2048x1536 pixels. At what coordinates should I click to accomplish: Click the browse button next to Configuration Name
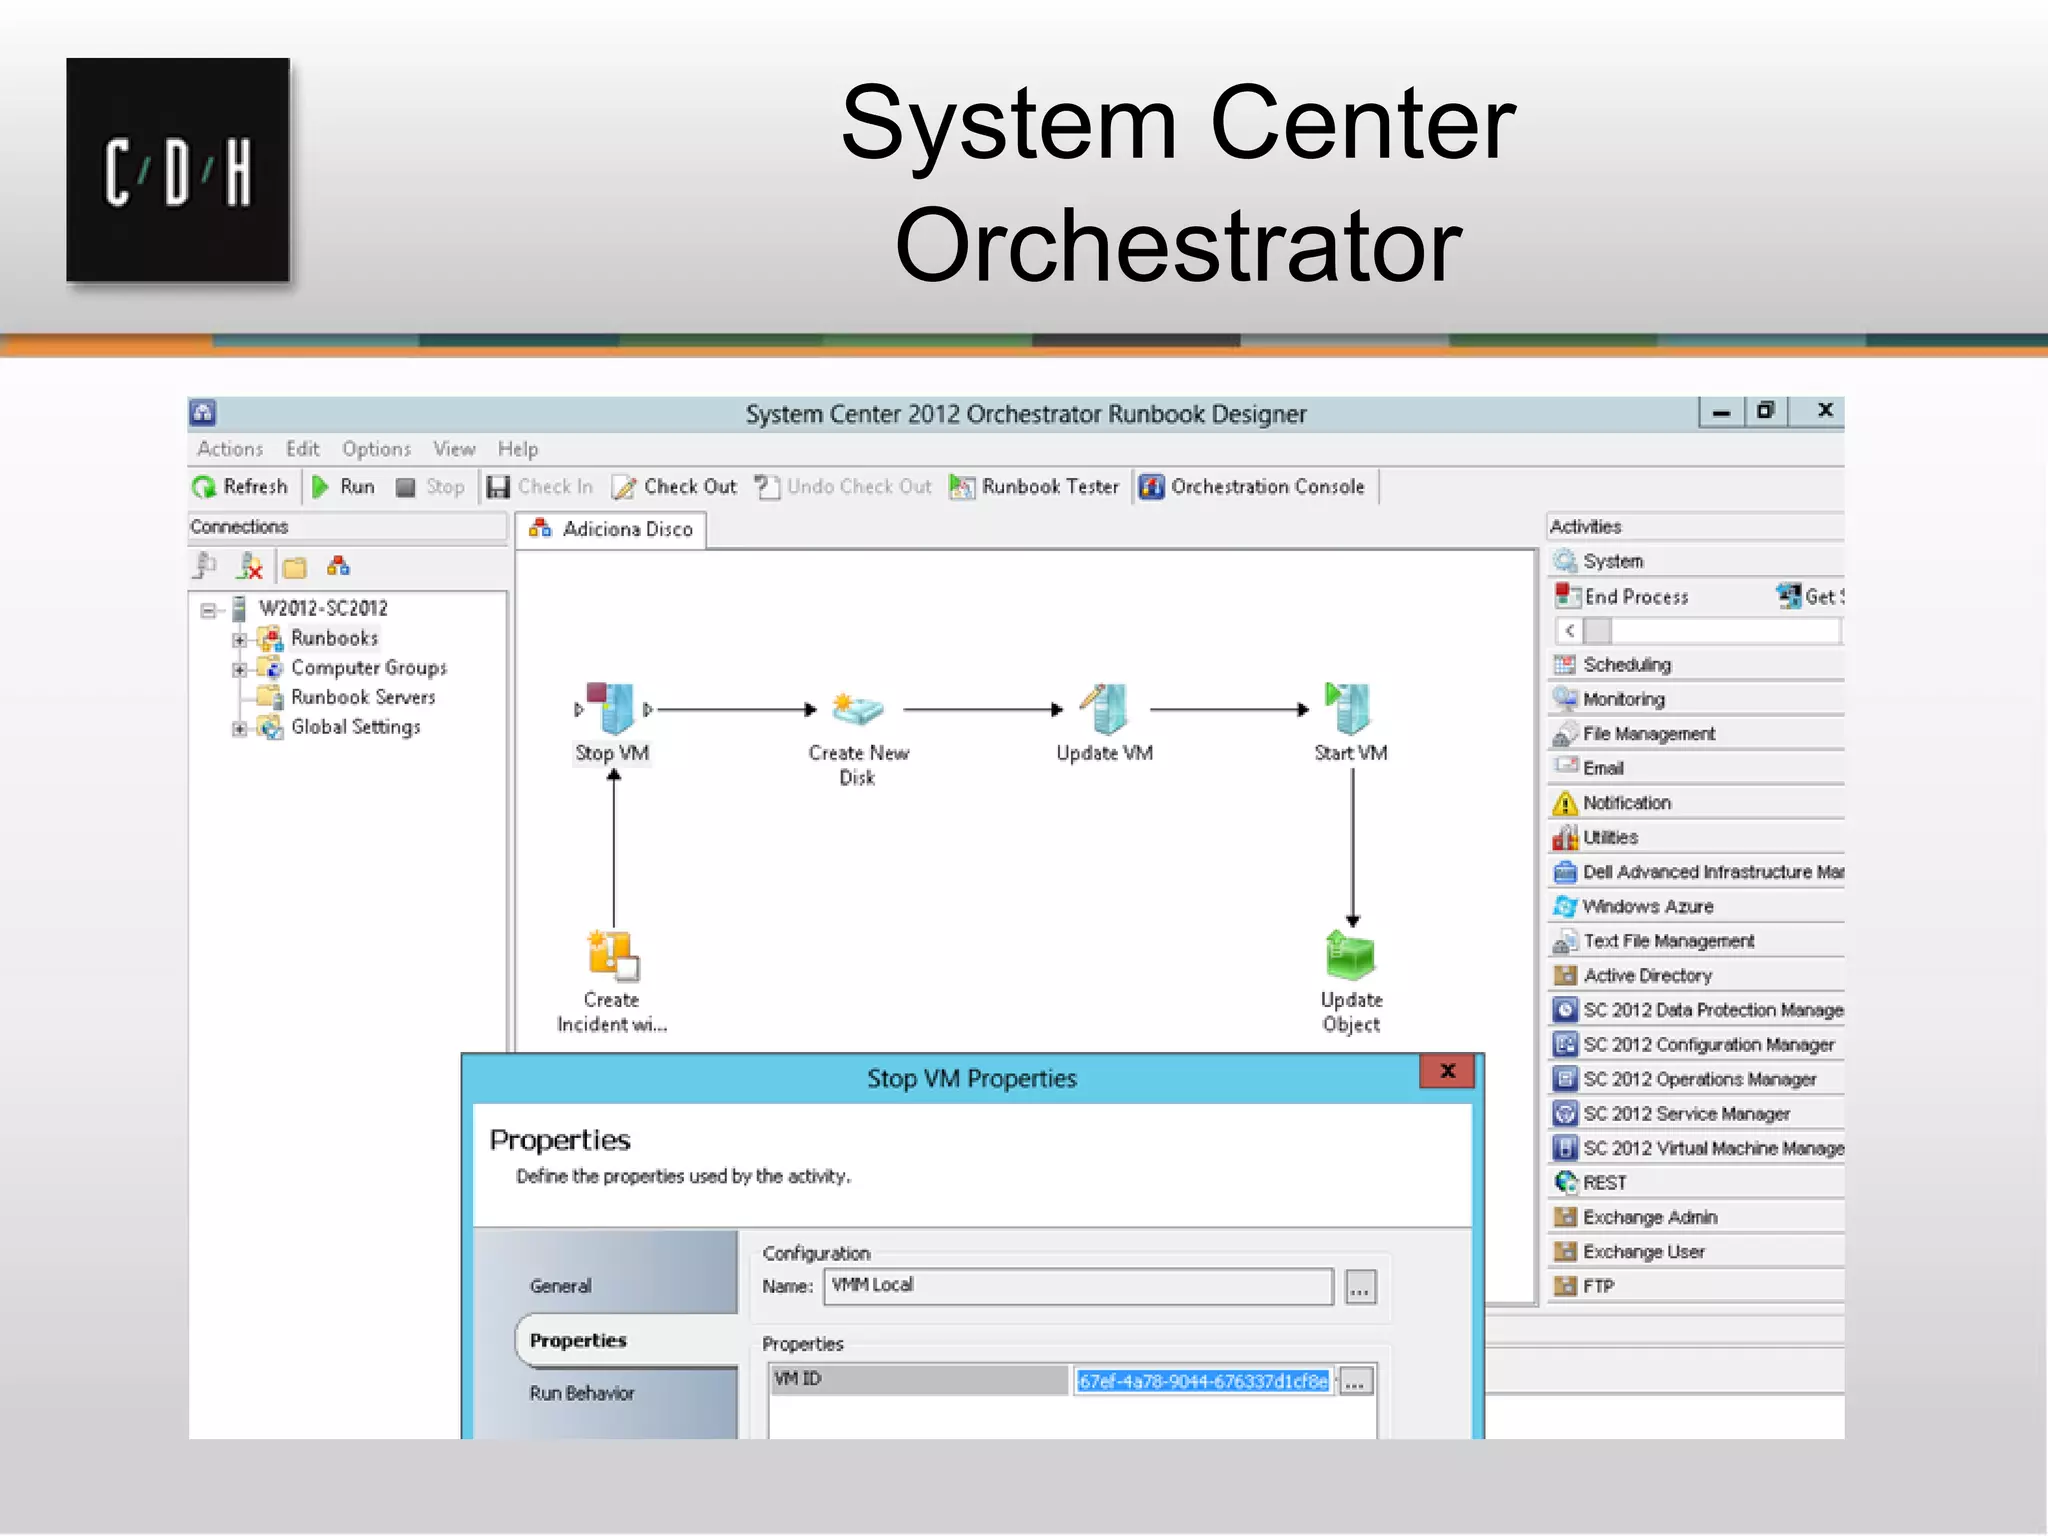point(1360,1288)
